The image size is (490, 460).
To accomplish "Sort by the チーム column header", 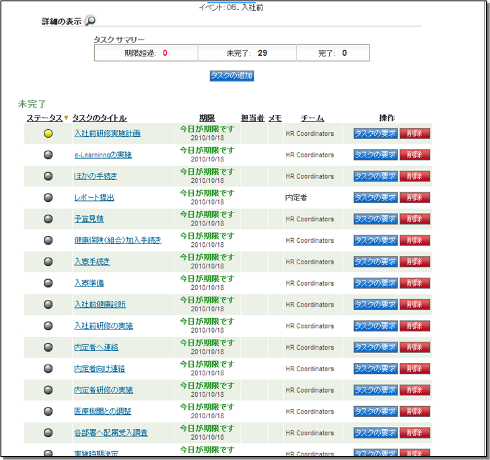I will pos(312,118).
